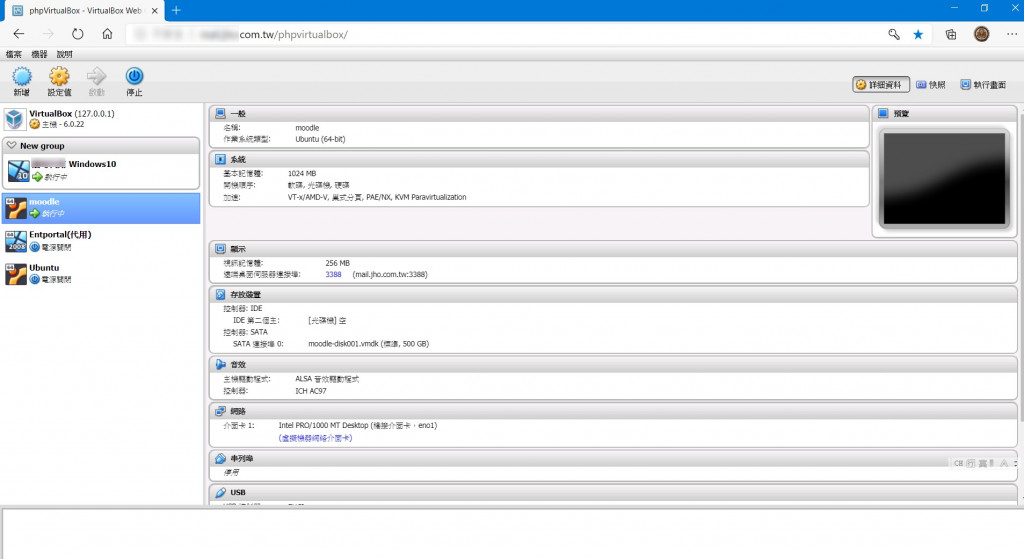
Task: Click the address bar URL field
Action: click(x=503, y=34)
